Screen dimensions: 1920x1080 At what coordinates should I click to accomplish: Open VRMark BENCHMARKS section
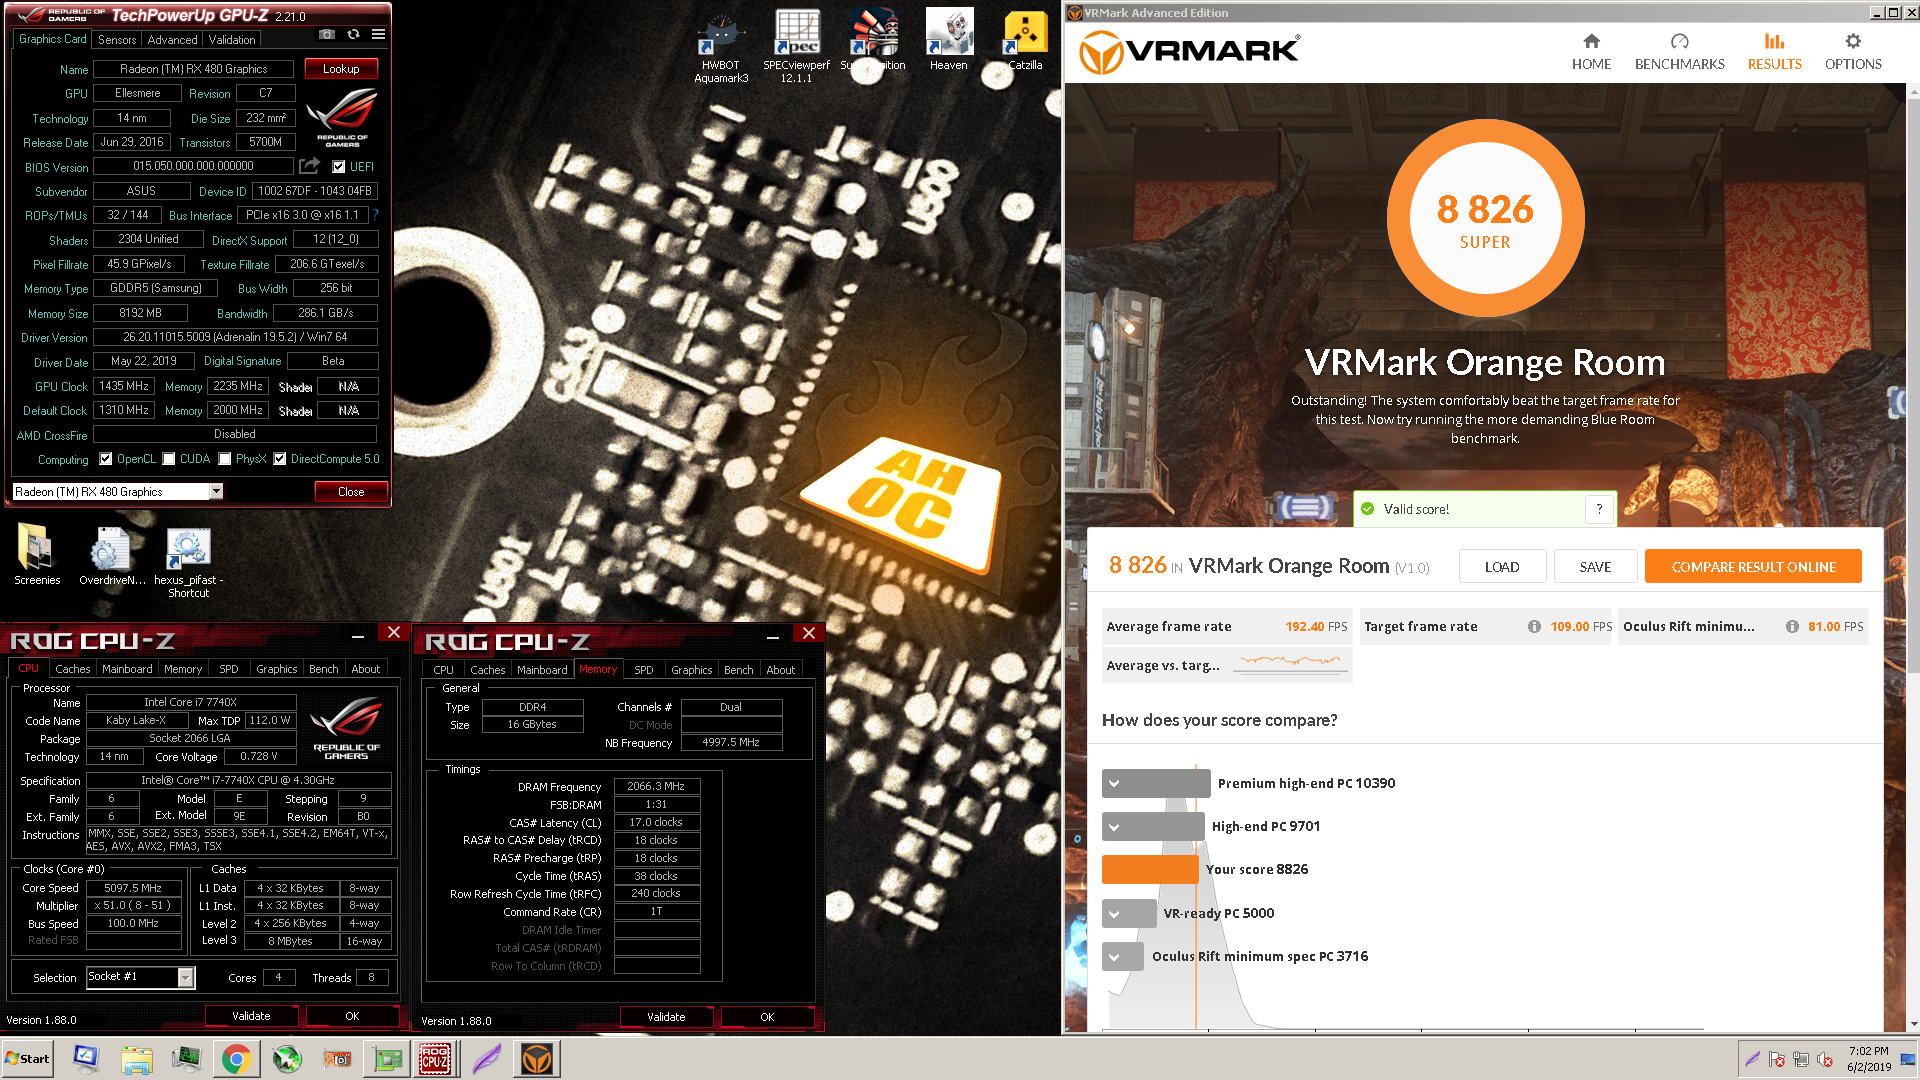[1679, 52]
